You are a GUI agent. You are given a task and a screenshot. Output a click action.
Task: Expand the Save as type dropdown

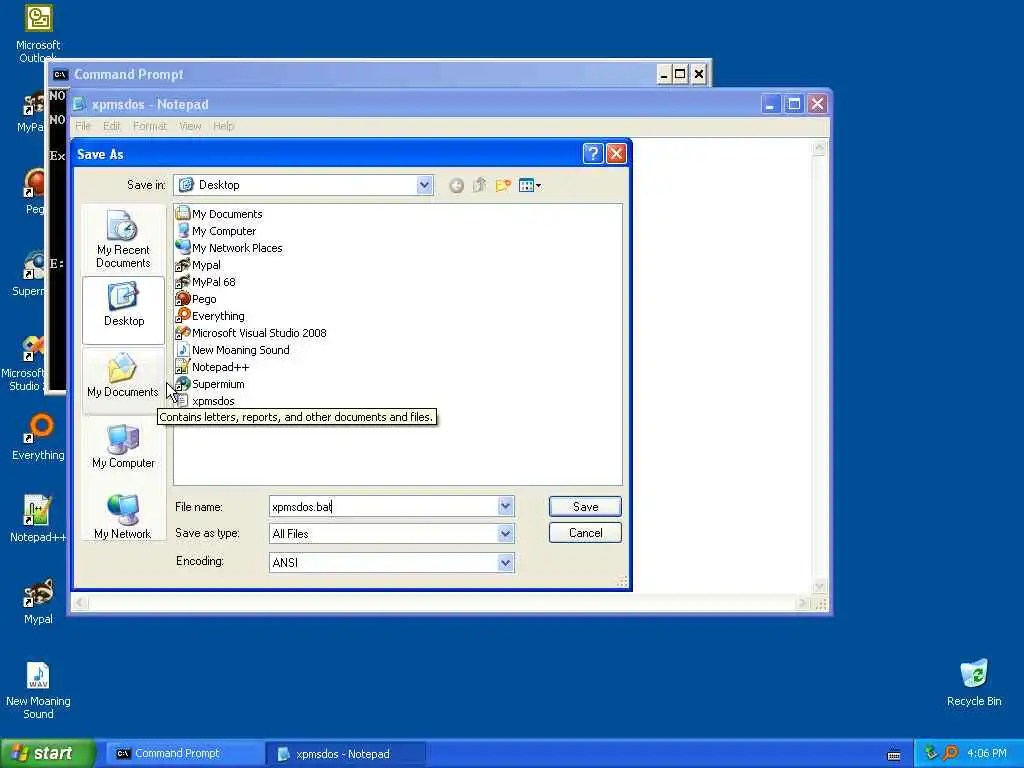(505, 534)
